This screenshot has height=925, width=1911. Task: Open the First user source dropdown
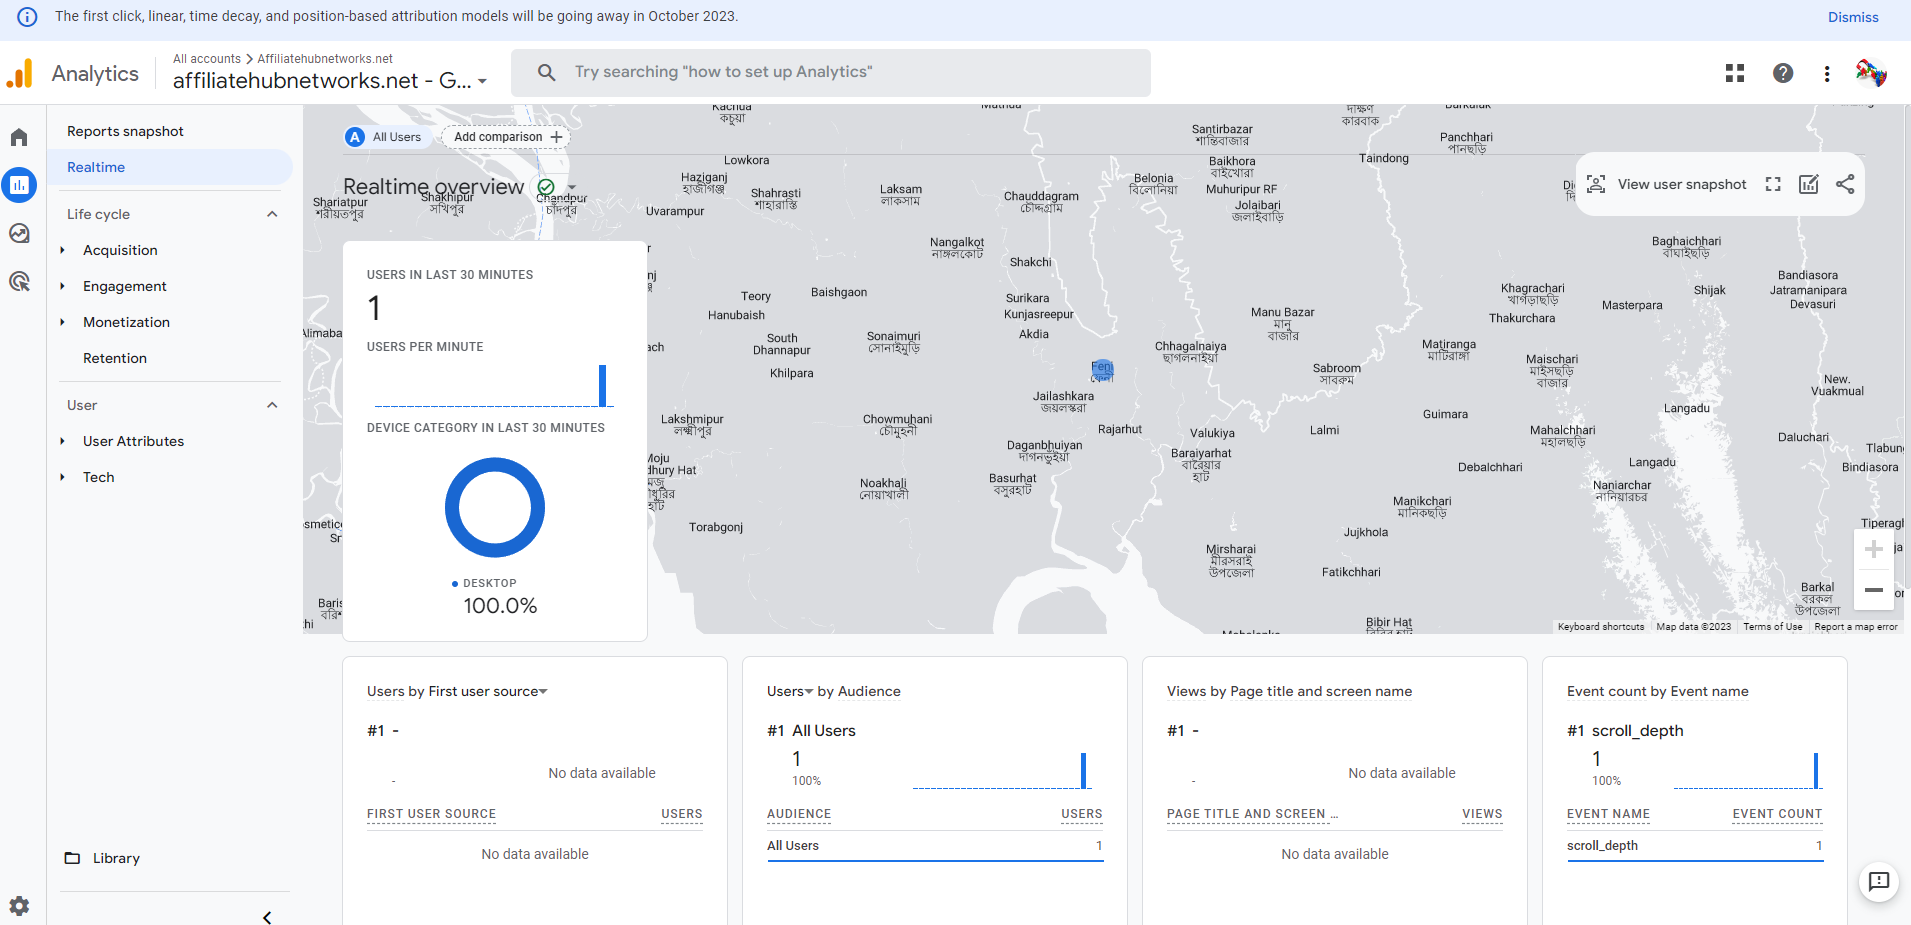click(x=543, y=692)
